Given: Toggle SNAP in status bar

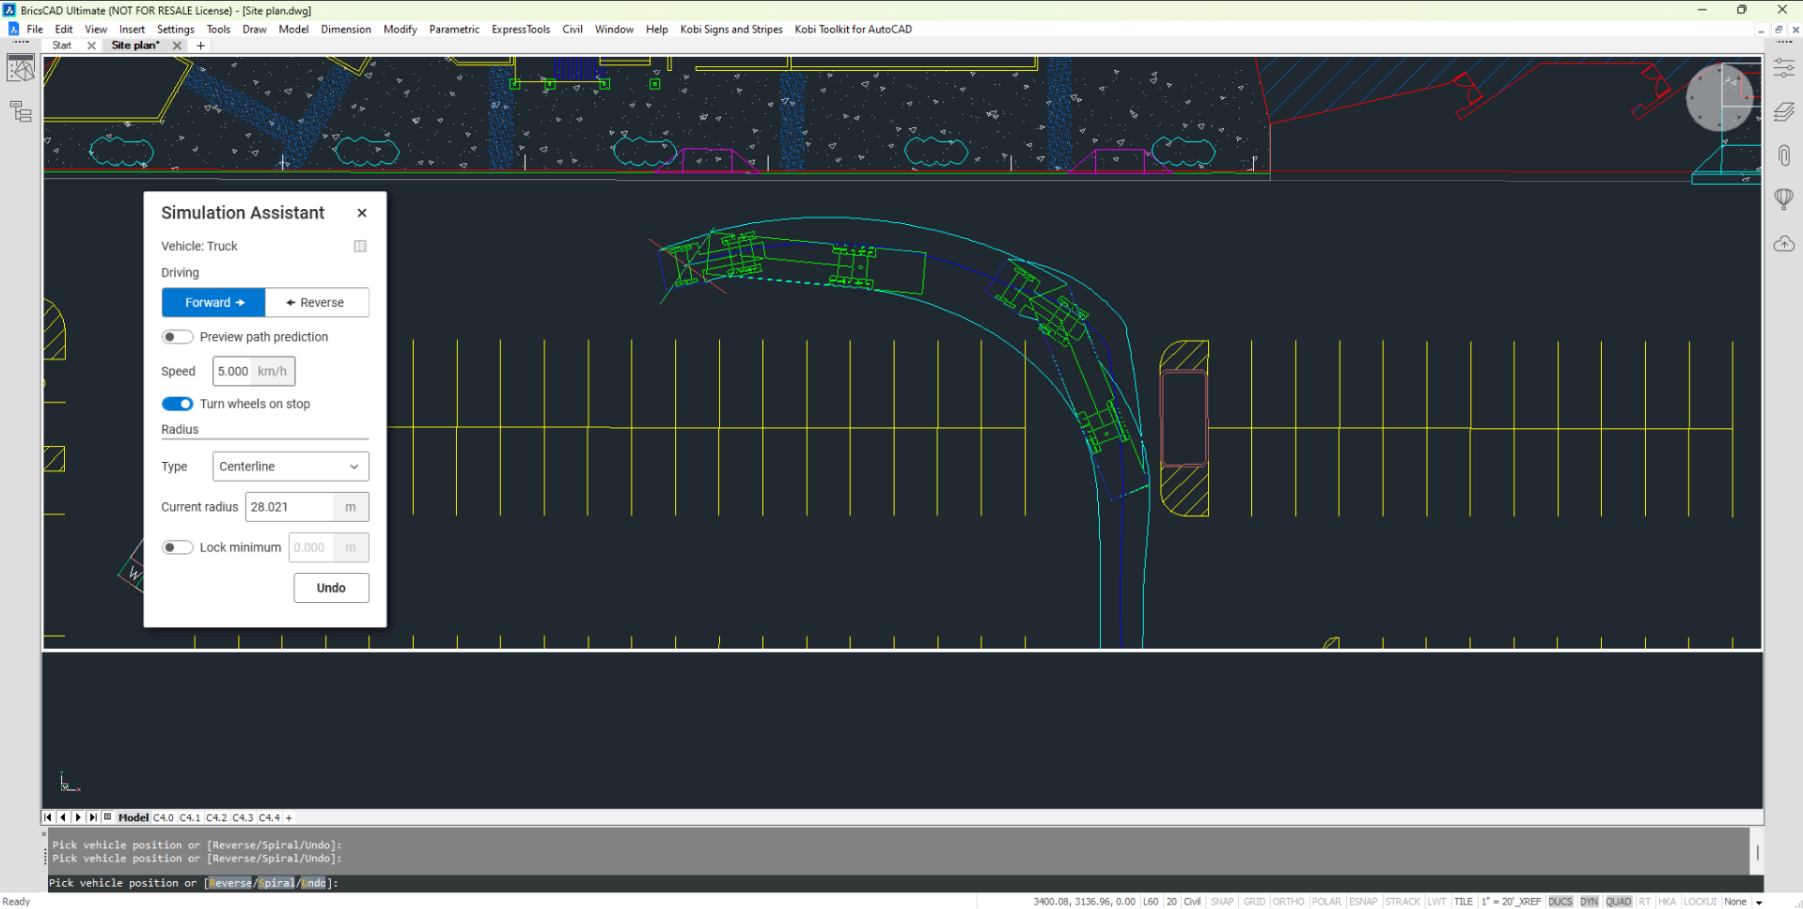Looking at the screenshot, I should (1222, 901).
